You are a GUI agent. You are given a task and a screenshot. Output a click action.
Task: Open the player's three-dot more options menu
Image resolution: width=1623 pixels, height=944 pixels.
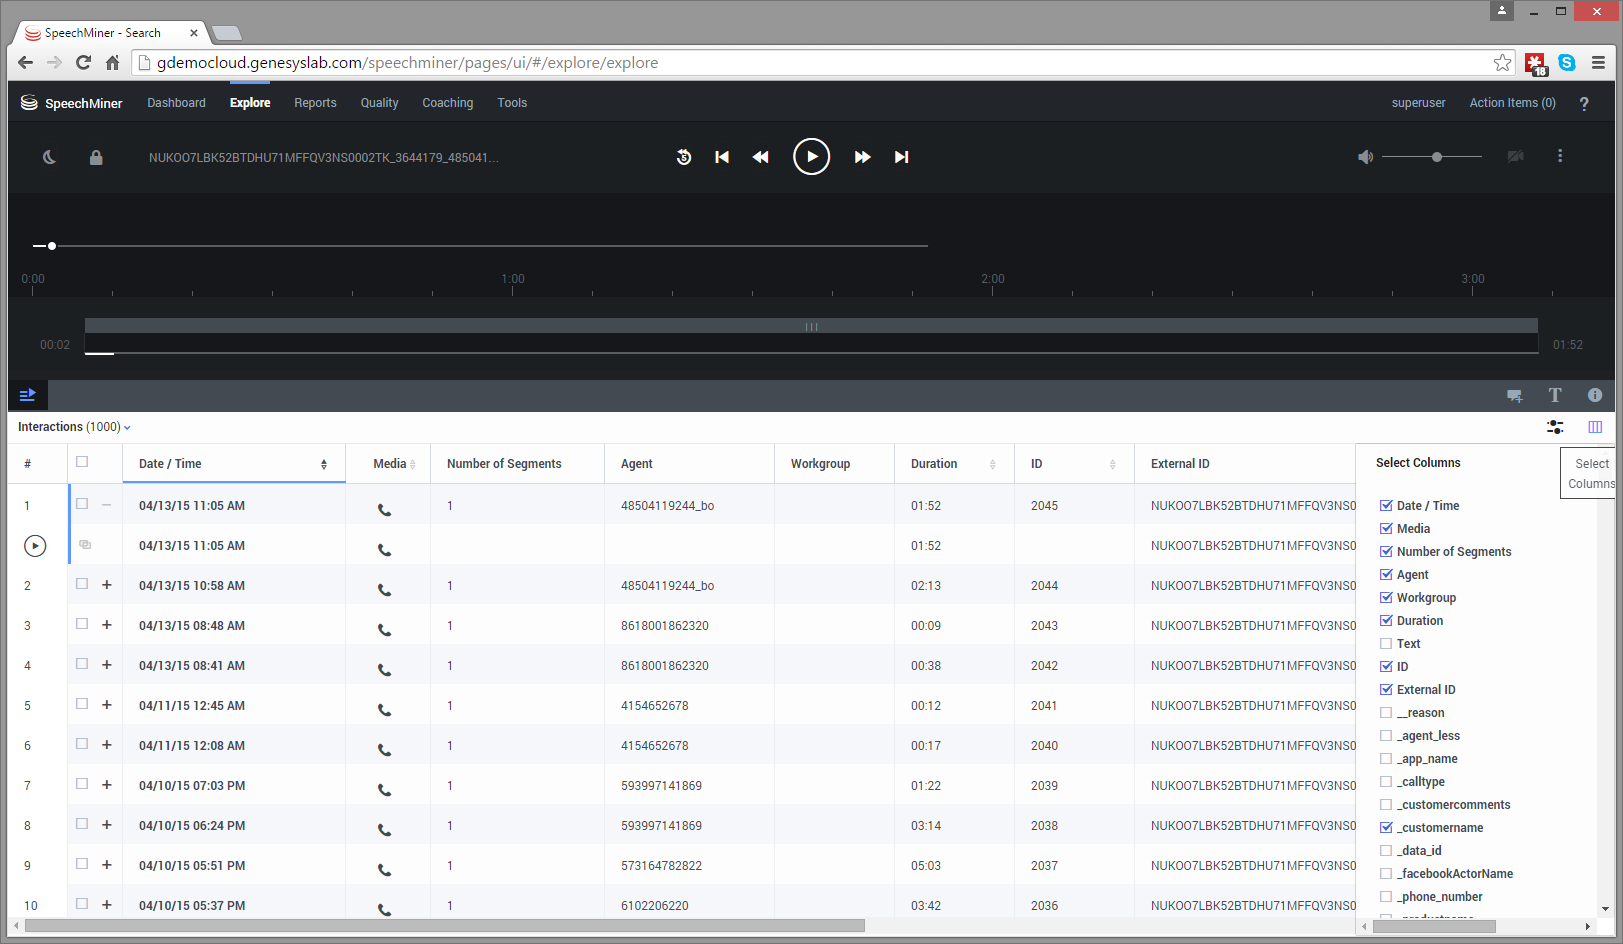(1559, 156)
